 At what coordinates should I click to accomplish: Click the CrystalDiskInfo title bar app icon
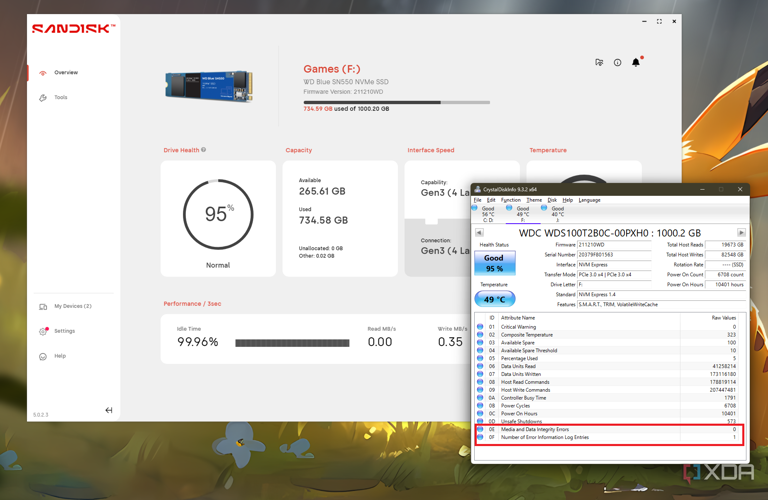(x=478, y=189)
